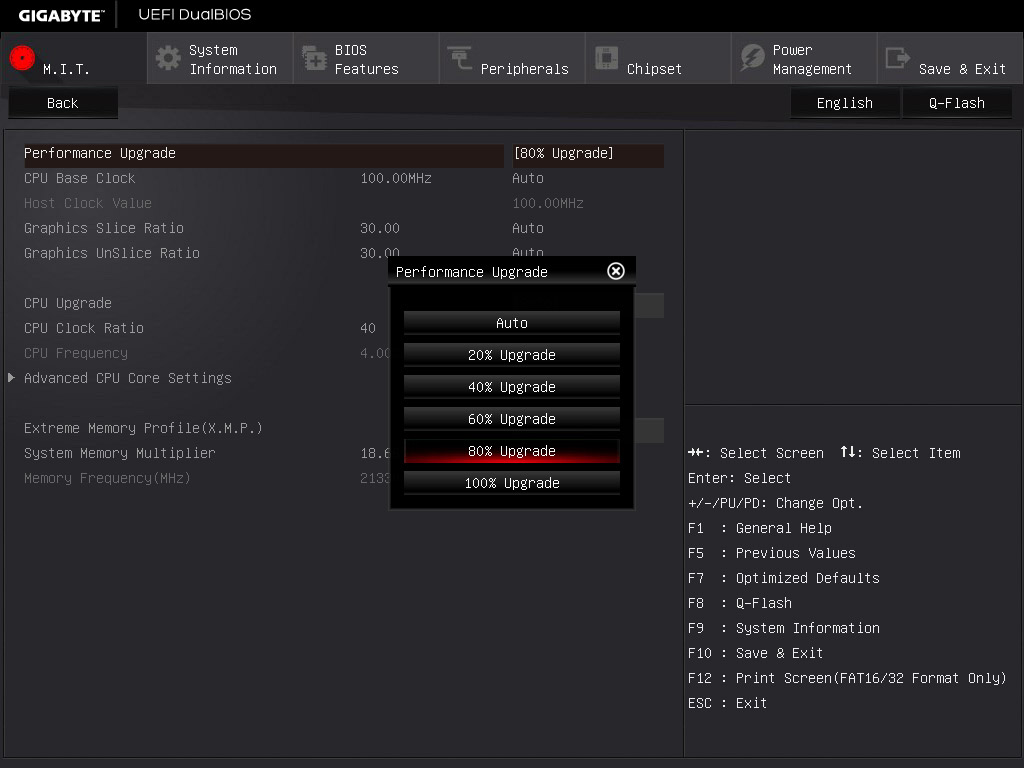Select the CPU Clock Ratio setting
The width and height of the screenshot is (1024, 768).
click(x=84, y=328)
